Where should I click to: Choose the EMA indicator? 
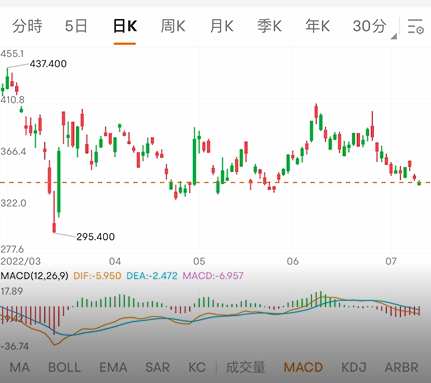(x=113, y=367)
